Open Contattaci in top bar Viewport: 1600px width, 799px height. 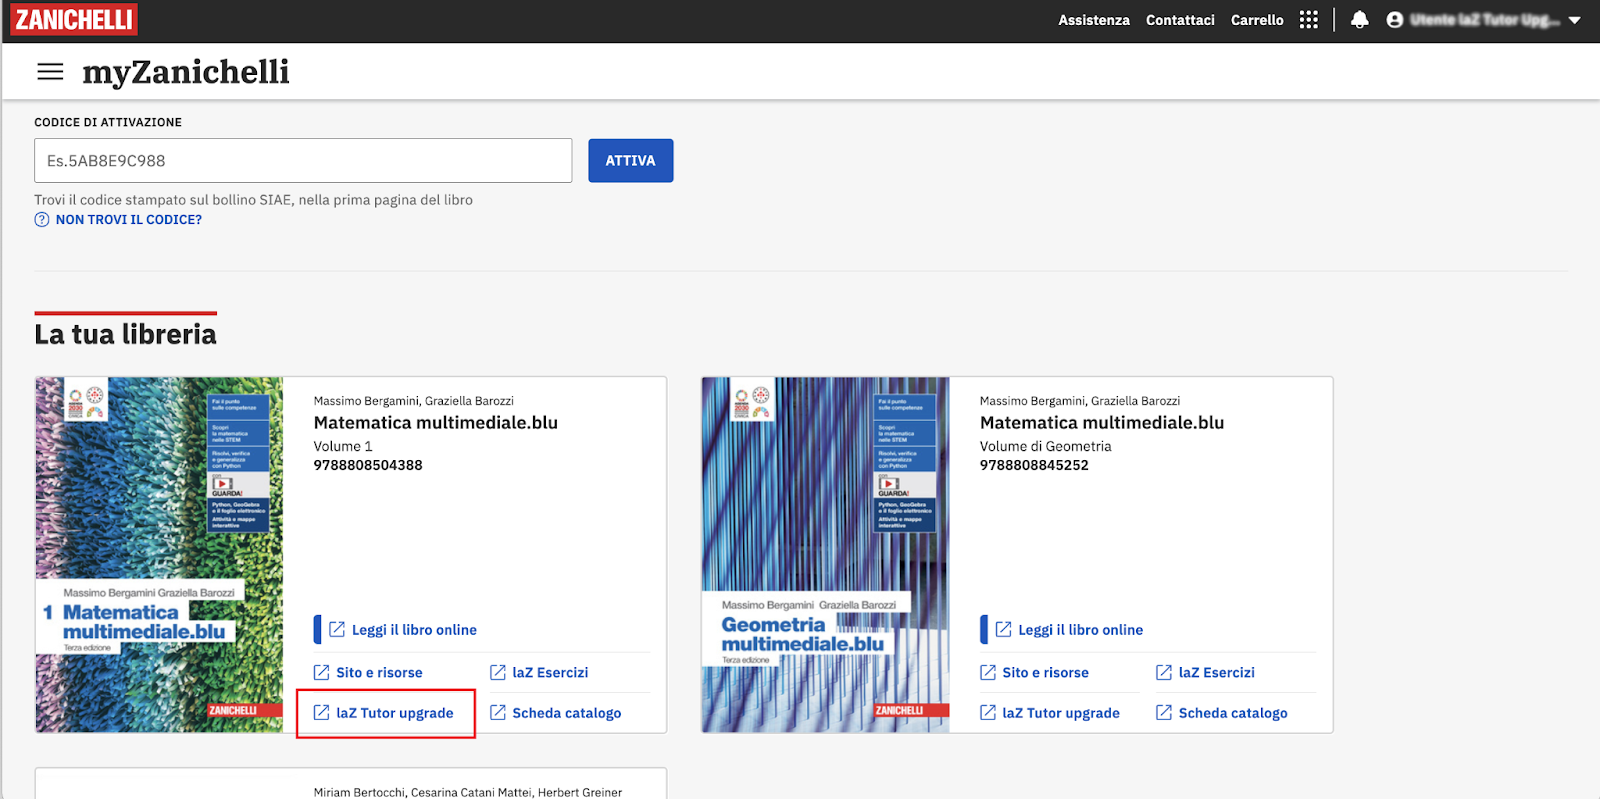1180,20
